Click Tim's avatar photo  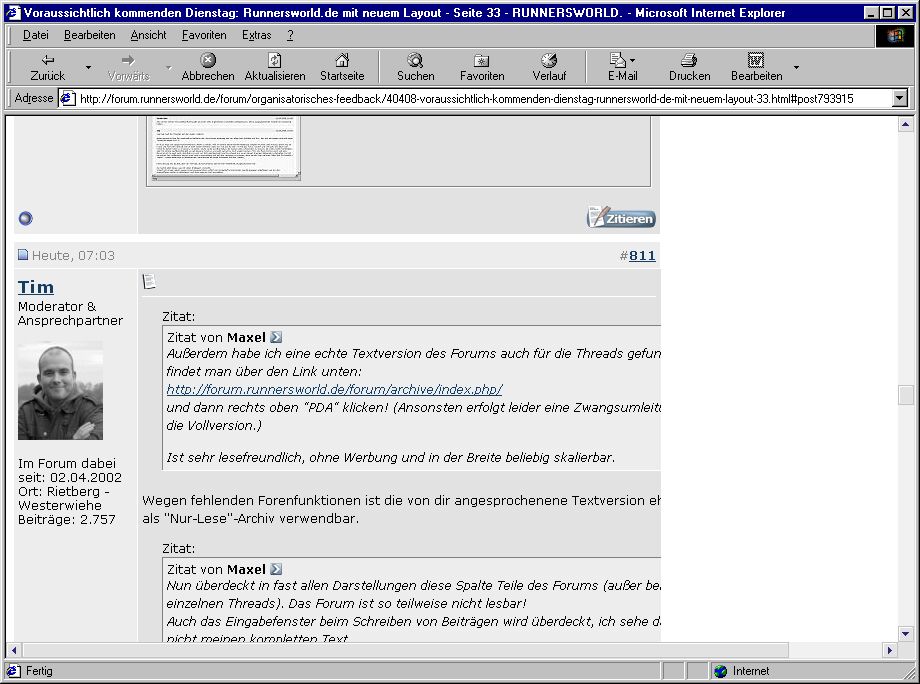click(x=60, y=391)
